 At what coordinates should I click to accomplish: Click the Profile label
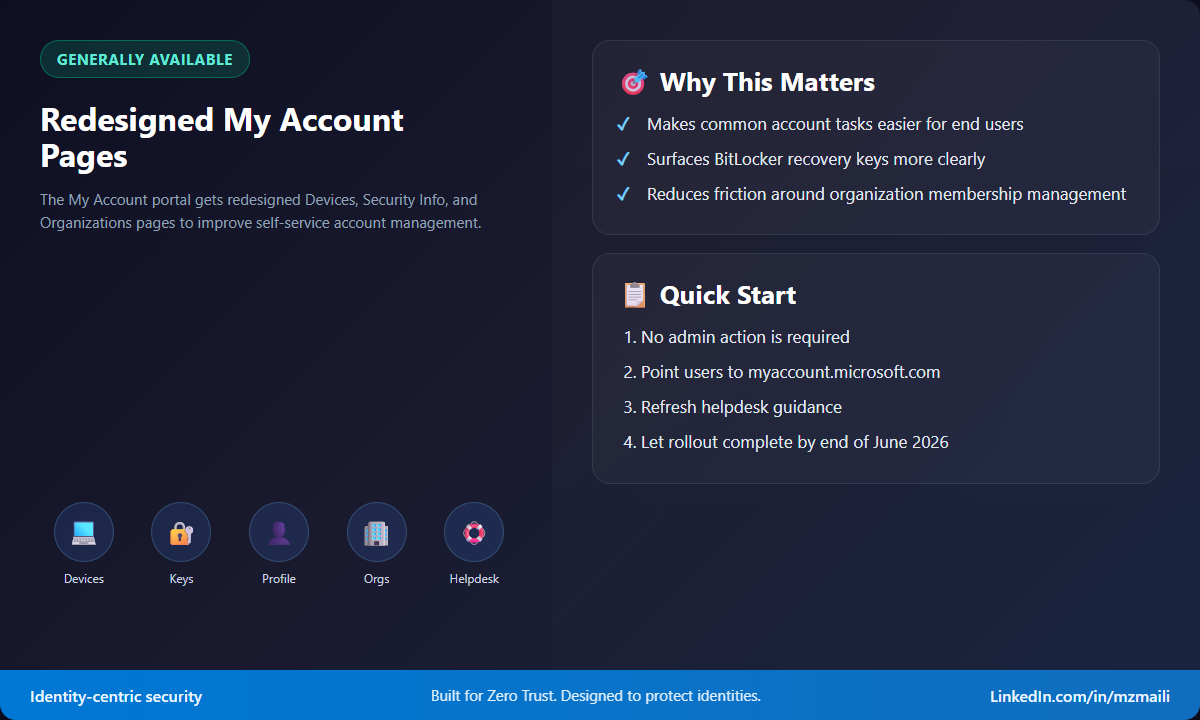279,579
